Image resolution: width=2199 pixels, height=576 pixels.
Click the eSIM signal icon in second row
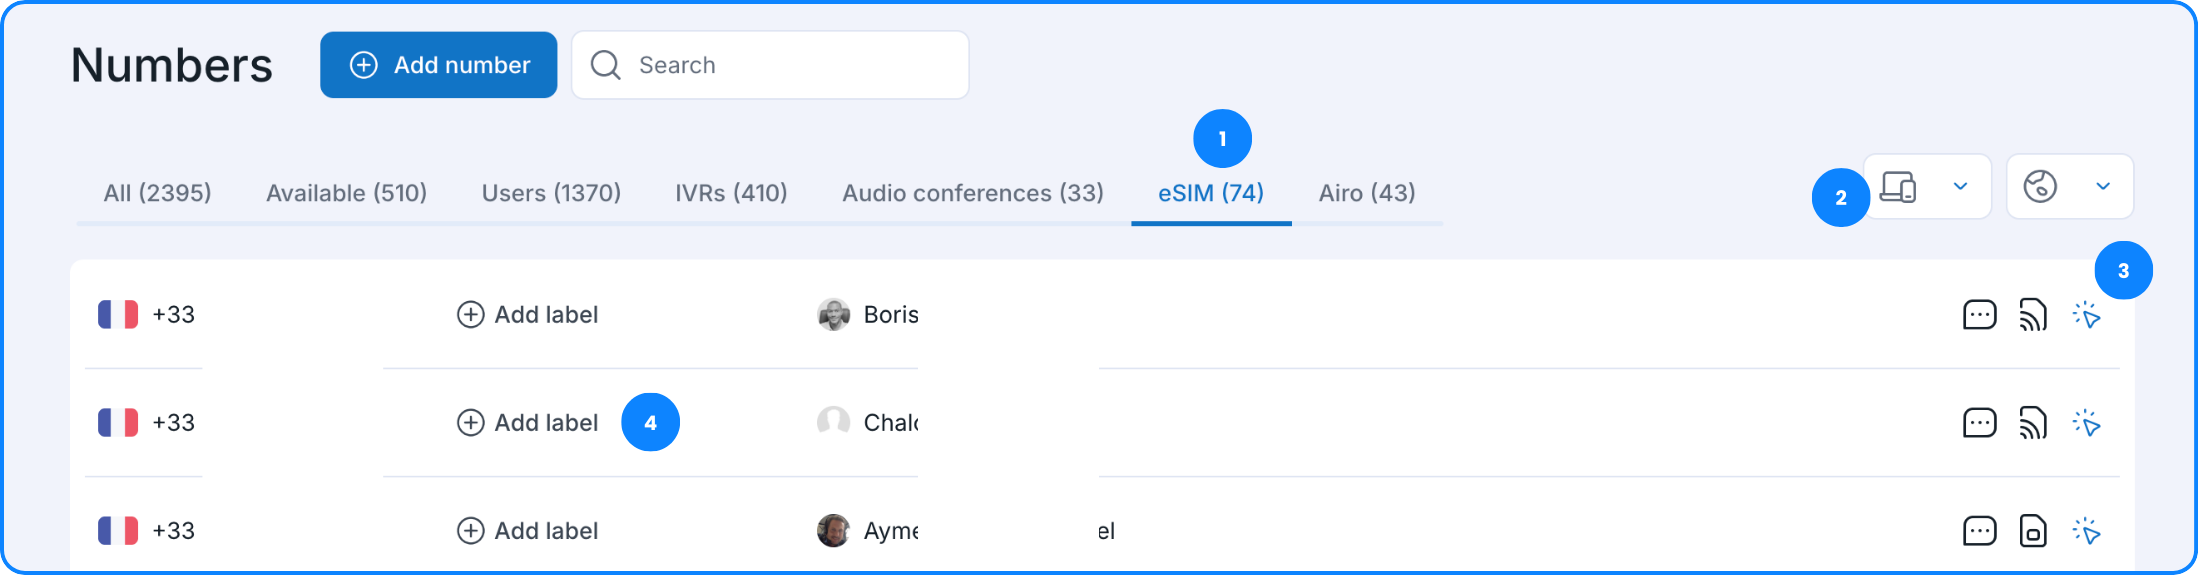pos(2032,423)
